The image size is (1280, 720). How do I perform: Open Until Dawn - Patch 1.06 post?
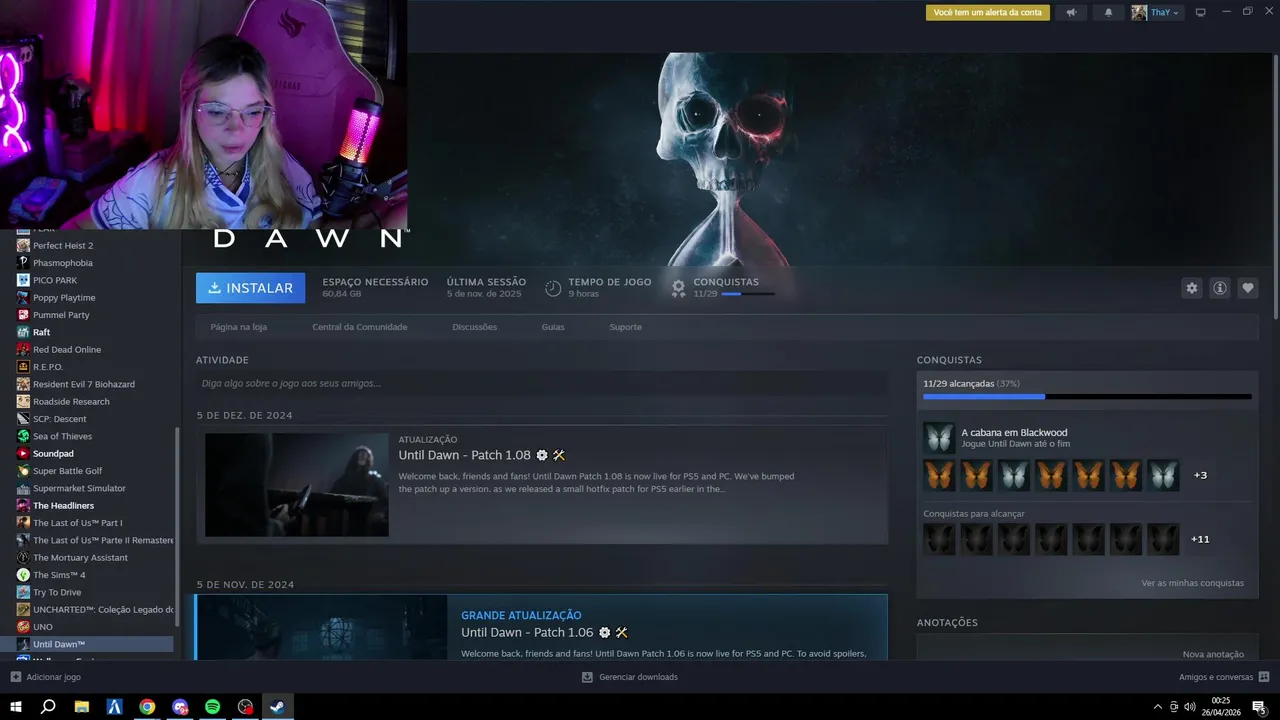coord(527,633)
